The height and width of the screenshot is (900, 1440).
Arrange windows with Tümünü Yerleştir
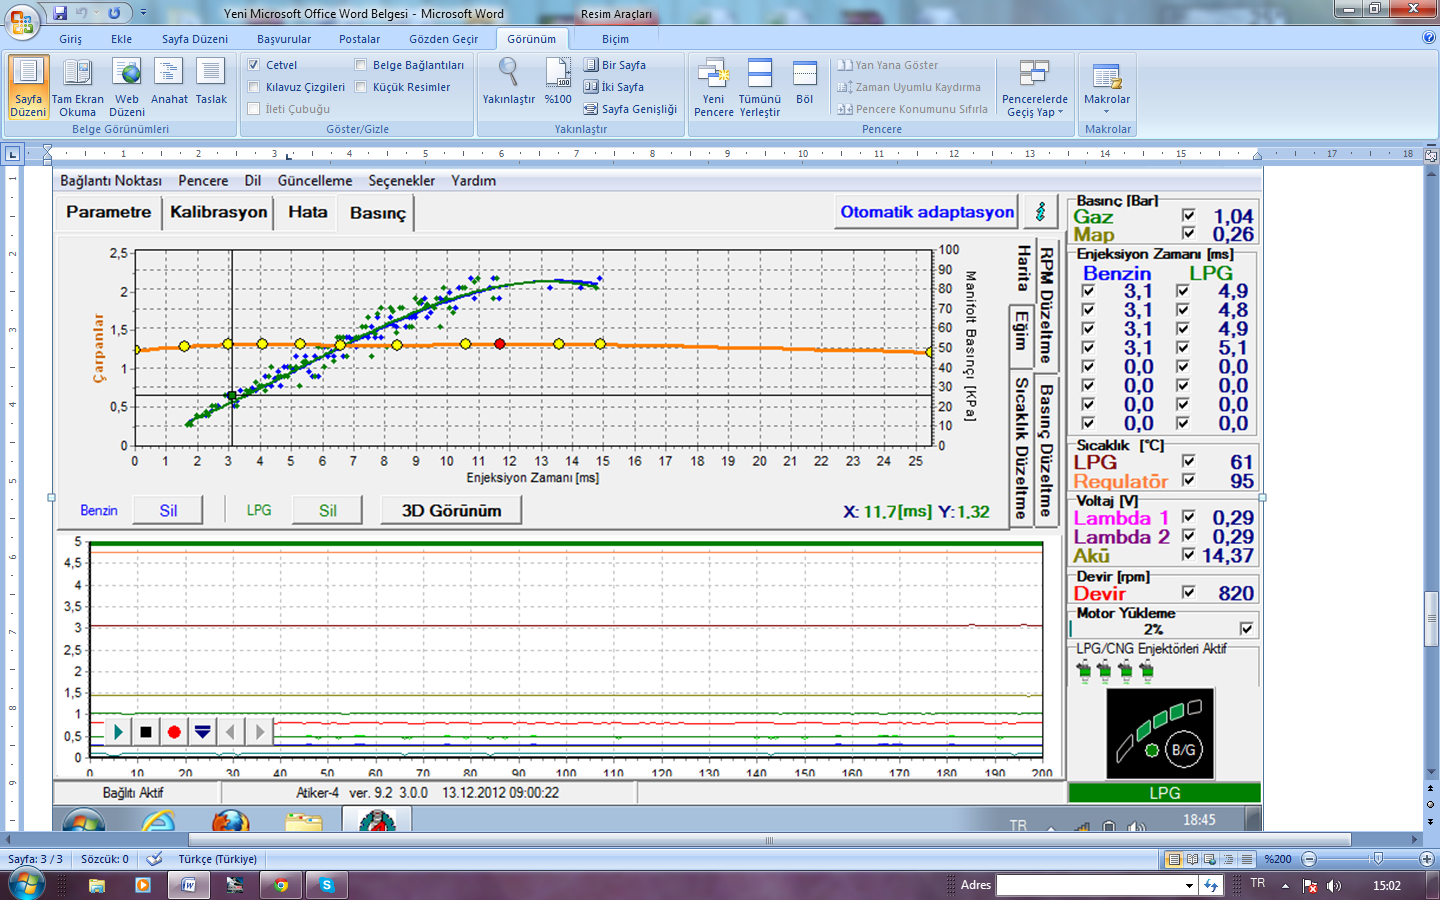click(760, 87)
